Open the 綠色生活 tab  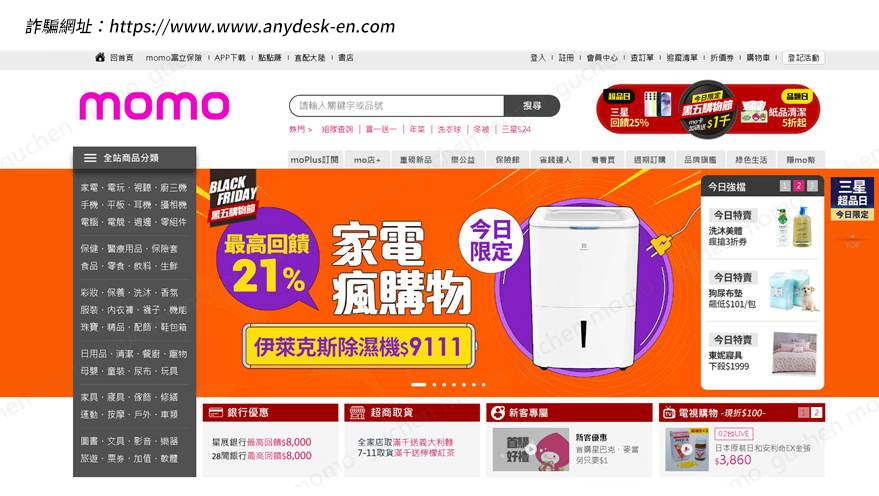pyautogui.click(x=751, y=160)
